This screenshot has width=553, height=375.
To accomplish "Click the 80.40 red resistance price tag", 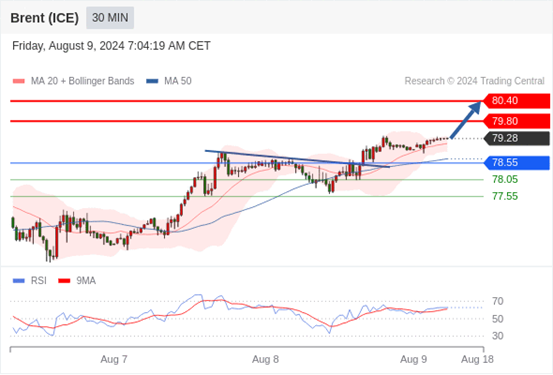I will (517, 101).
